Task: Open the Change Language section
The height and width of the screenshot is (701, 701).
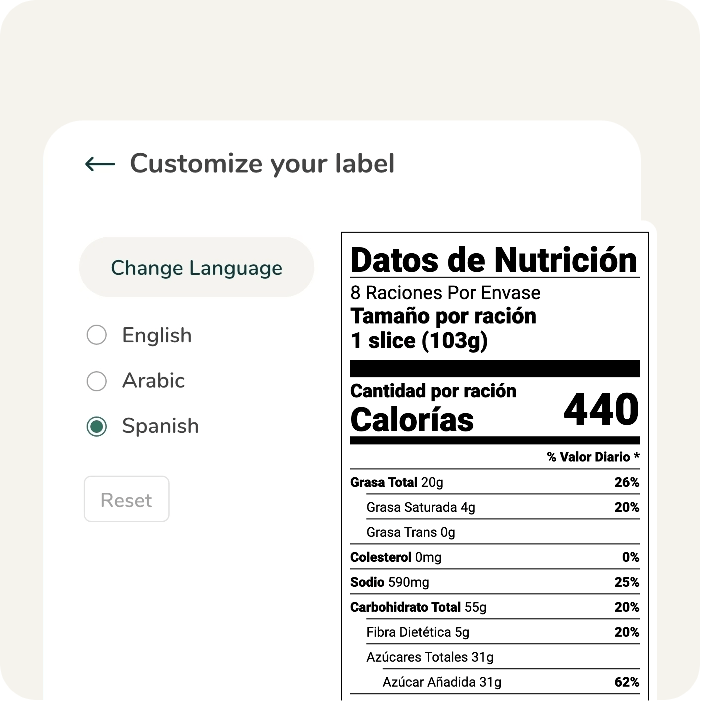Action: [x=196, y=268]
